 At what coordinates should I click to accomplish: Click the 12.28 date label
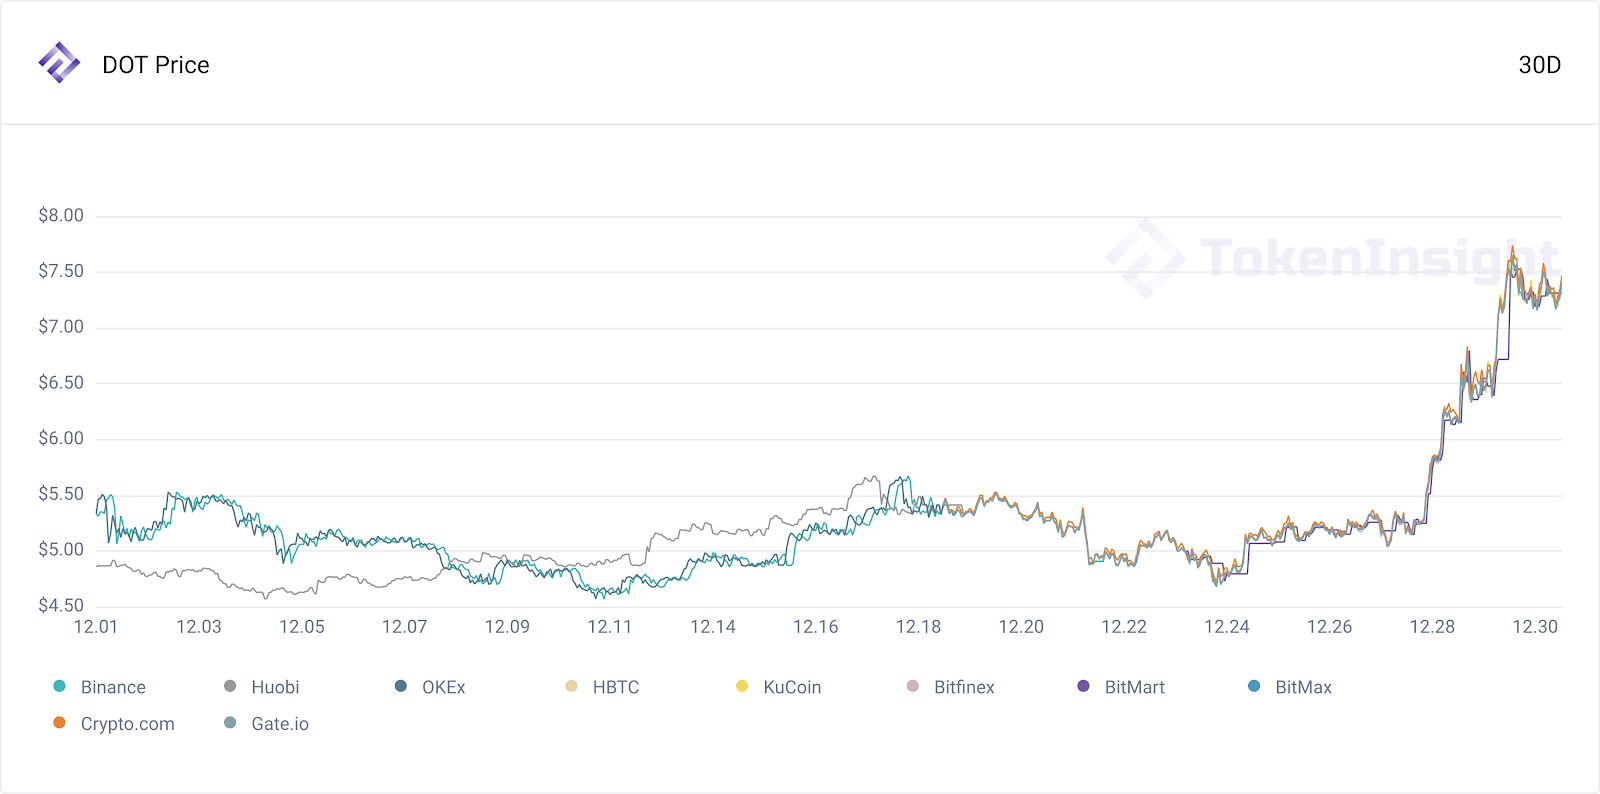pyautogui.click(x=1432, y=627)
